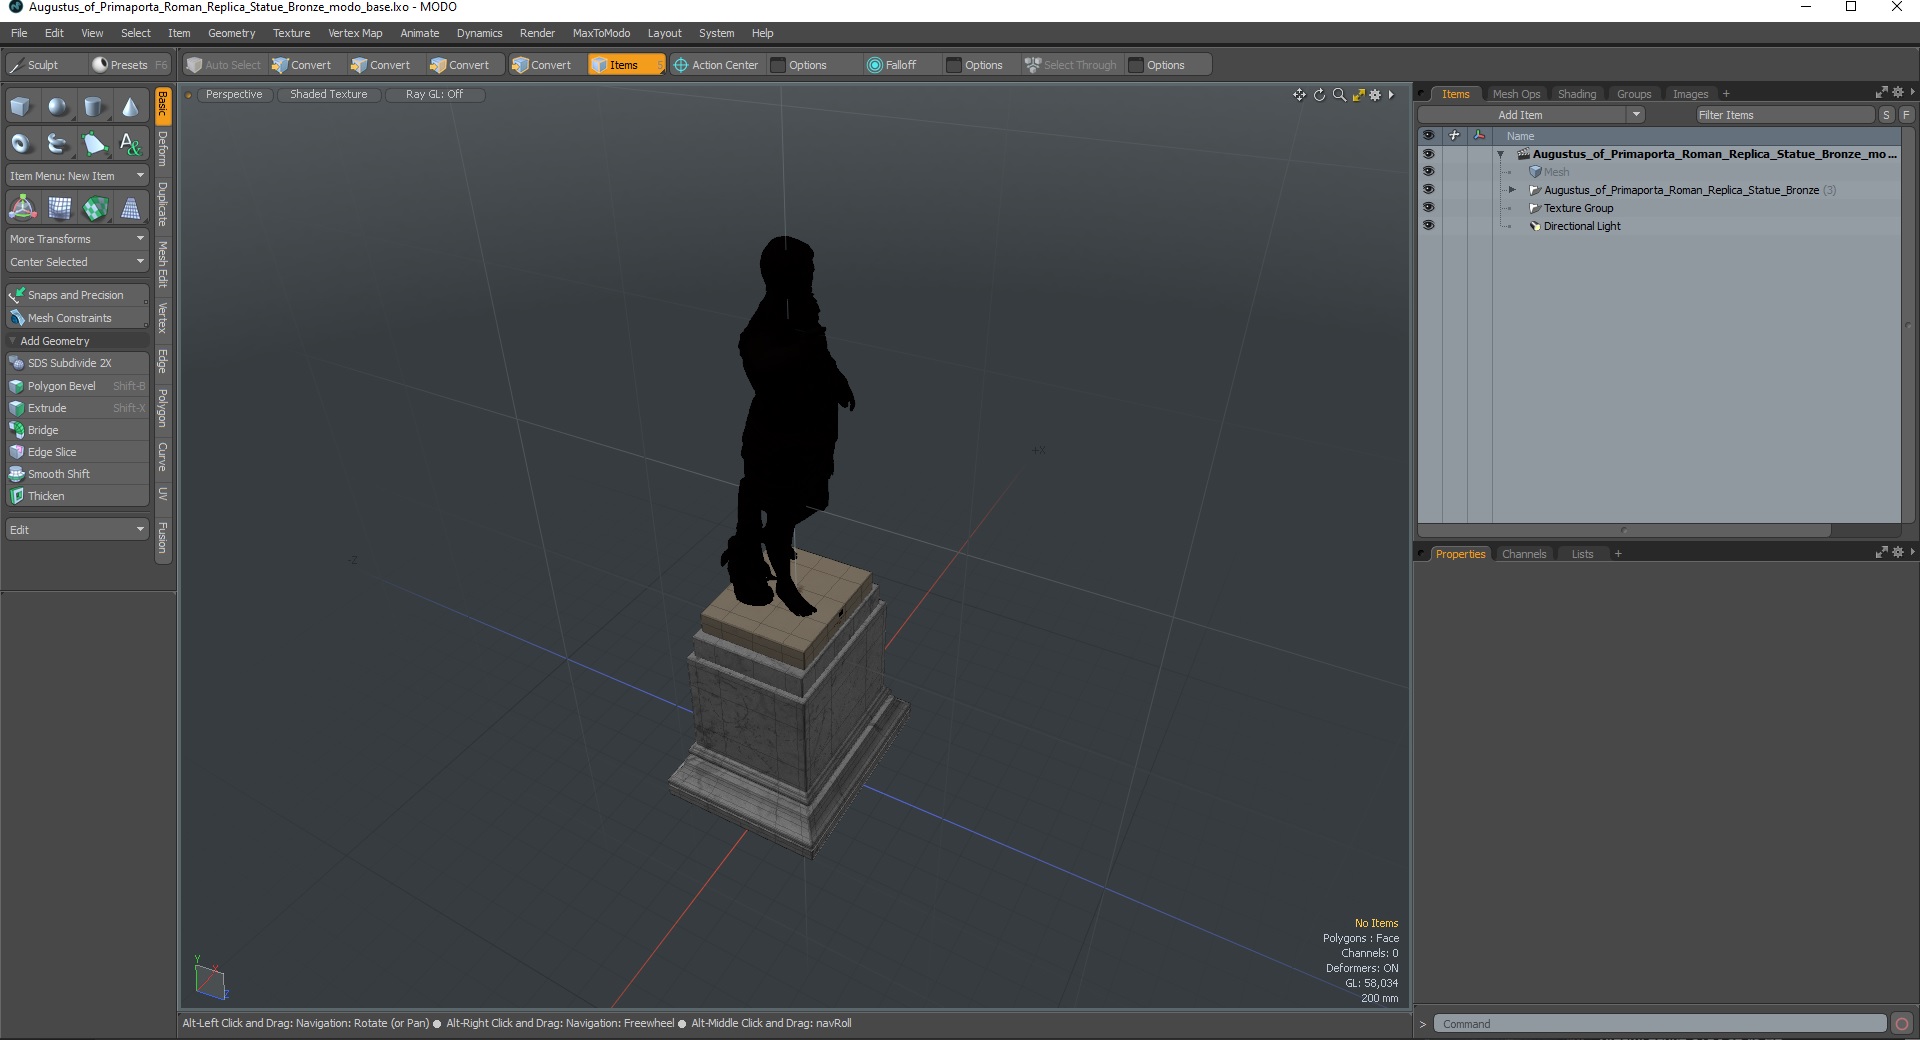Switch to the Deform vertical tab
This screenshot has height=1040, width=1920.
[163, 149]
